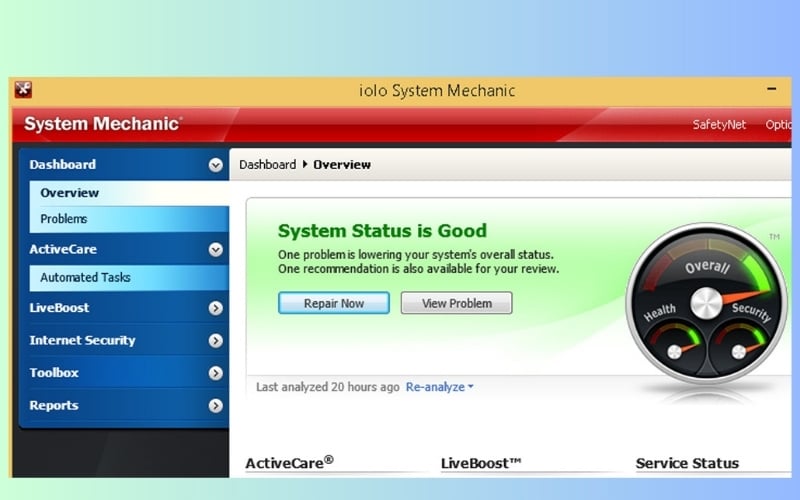Open the Options link in the top bar
The image size is (800, 500).
coord(778,124)
